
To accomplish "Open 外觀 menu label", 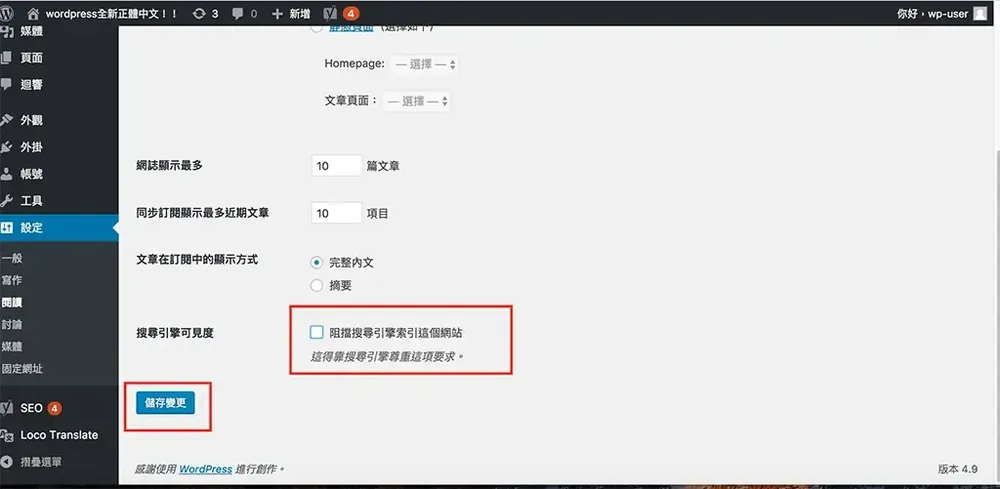I will pyautogui.click(x=31, y=120).
